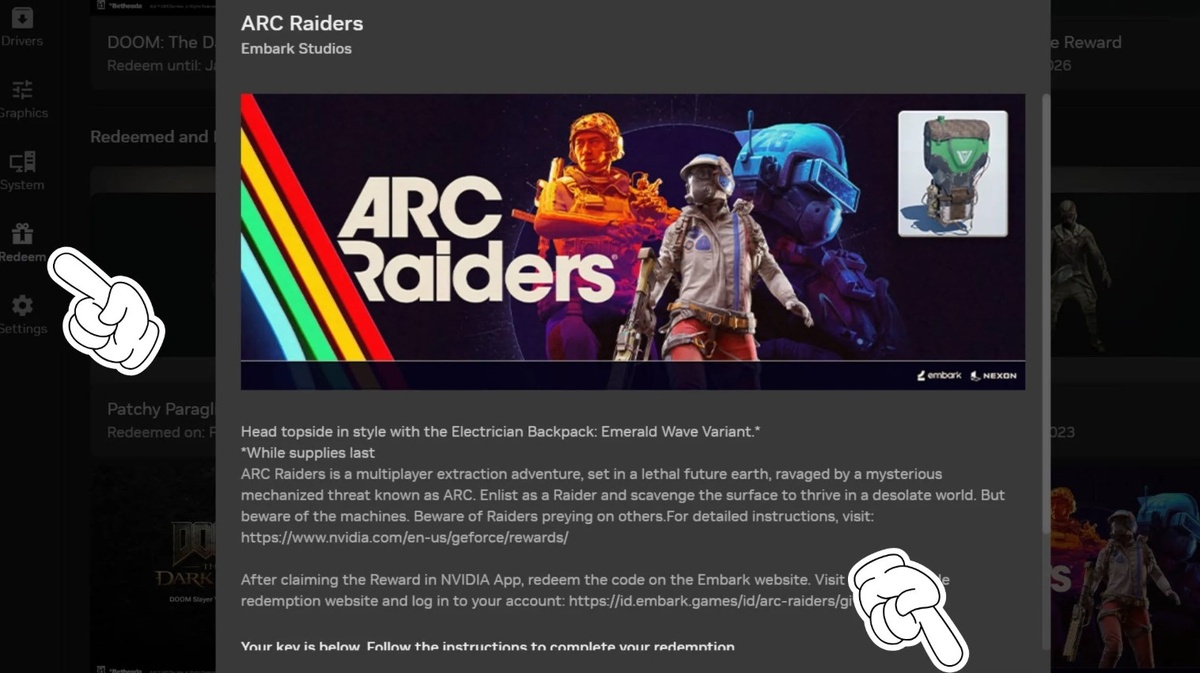Open the DOOM Dark Ages thumbnail at bottom left
Screen dimensions: 1200x673
pyautogui.click(x=152, y=566)
